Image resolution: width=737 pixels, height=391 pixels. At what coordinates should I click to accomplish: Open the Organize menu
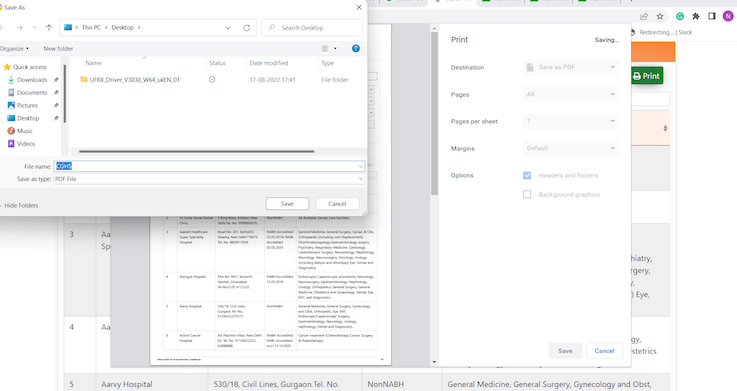pos(14,48)
